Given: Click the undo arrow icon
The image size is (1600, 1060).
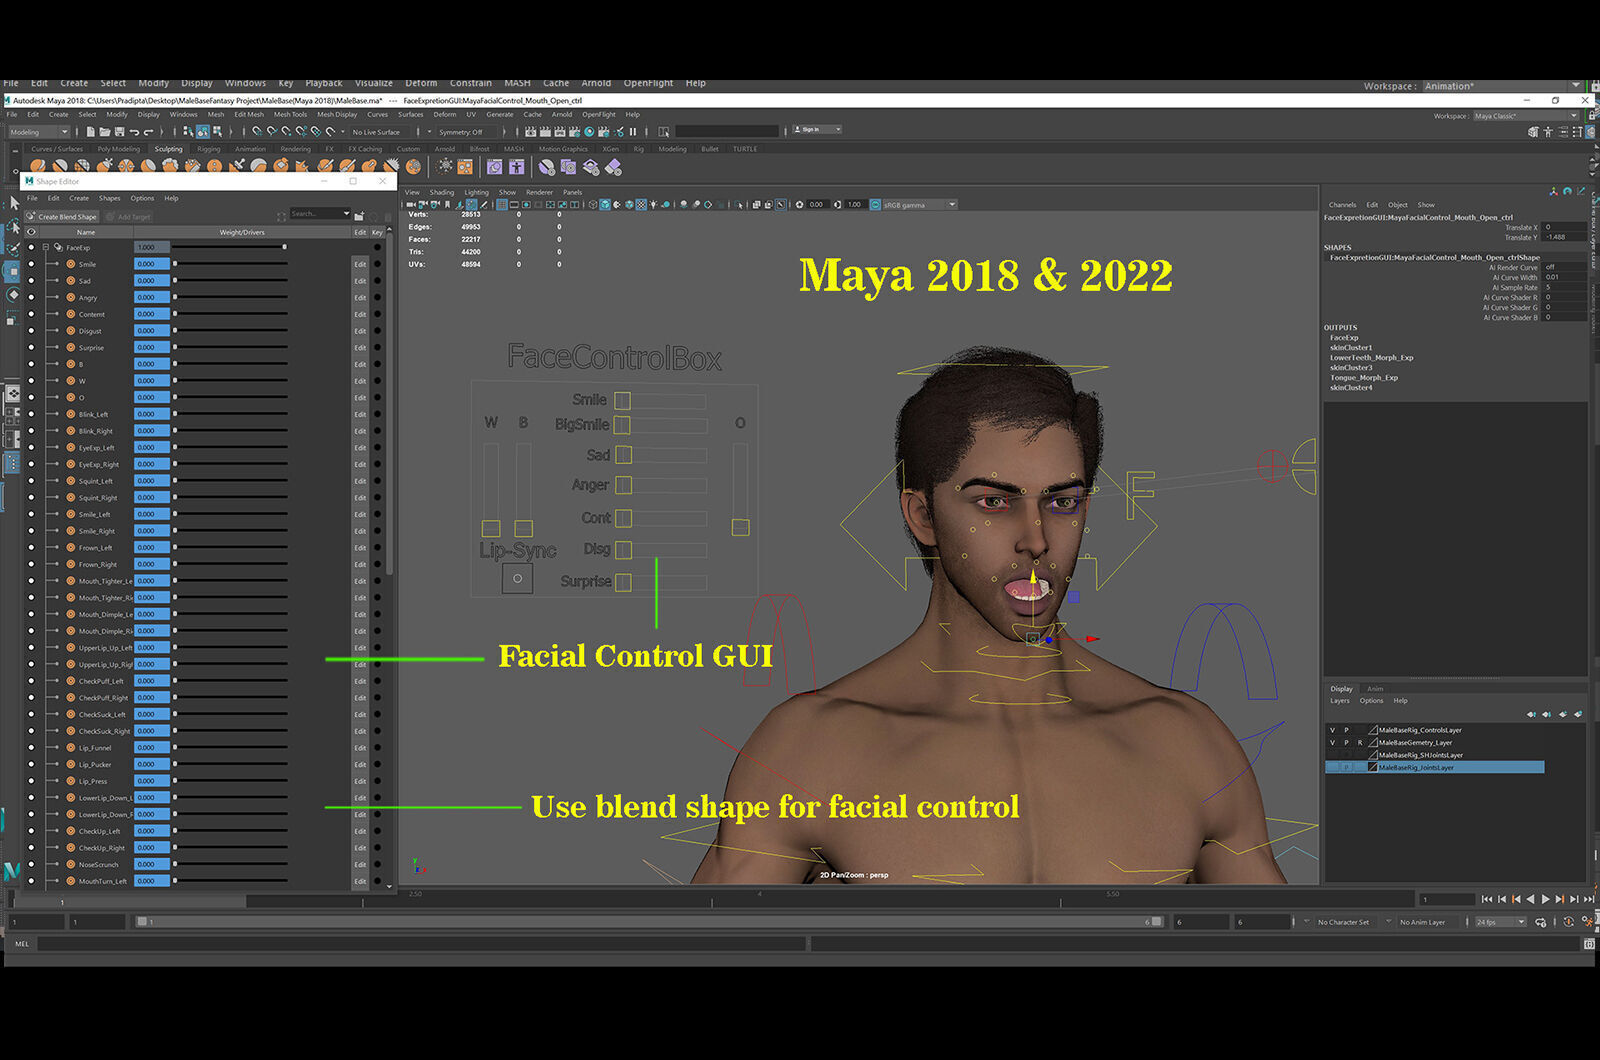Looking at the screenshot, I should click(x=134, y=131).
